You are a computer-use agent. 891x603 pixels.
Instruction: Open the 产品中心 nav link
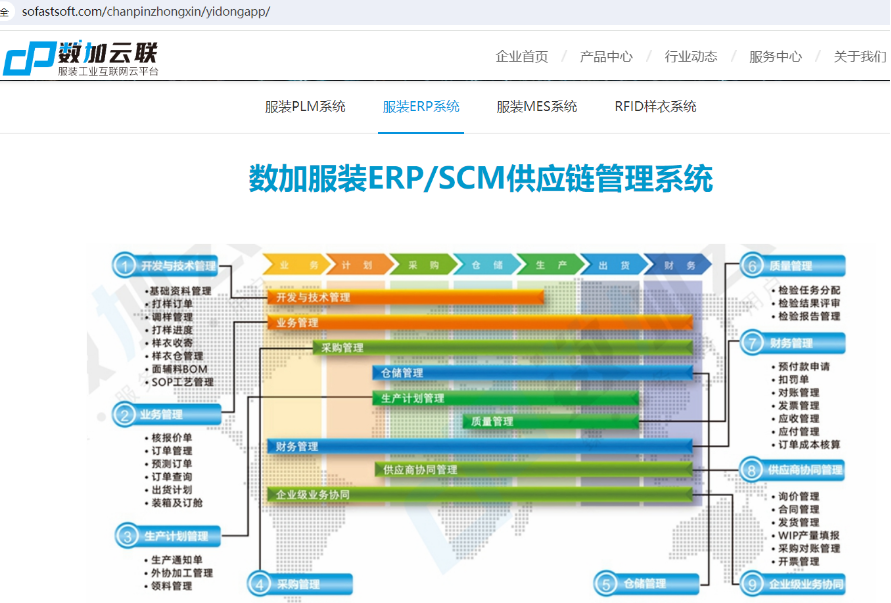(x=606, y=57)
